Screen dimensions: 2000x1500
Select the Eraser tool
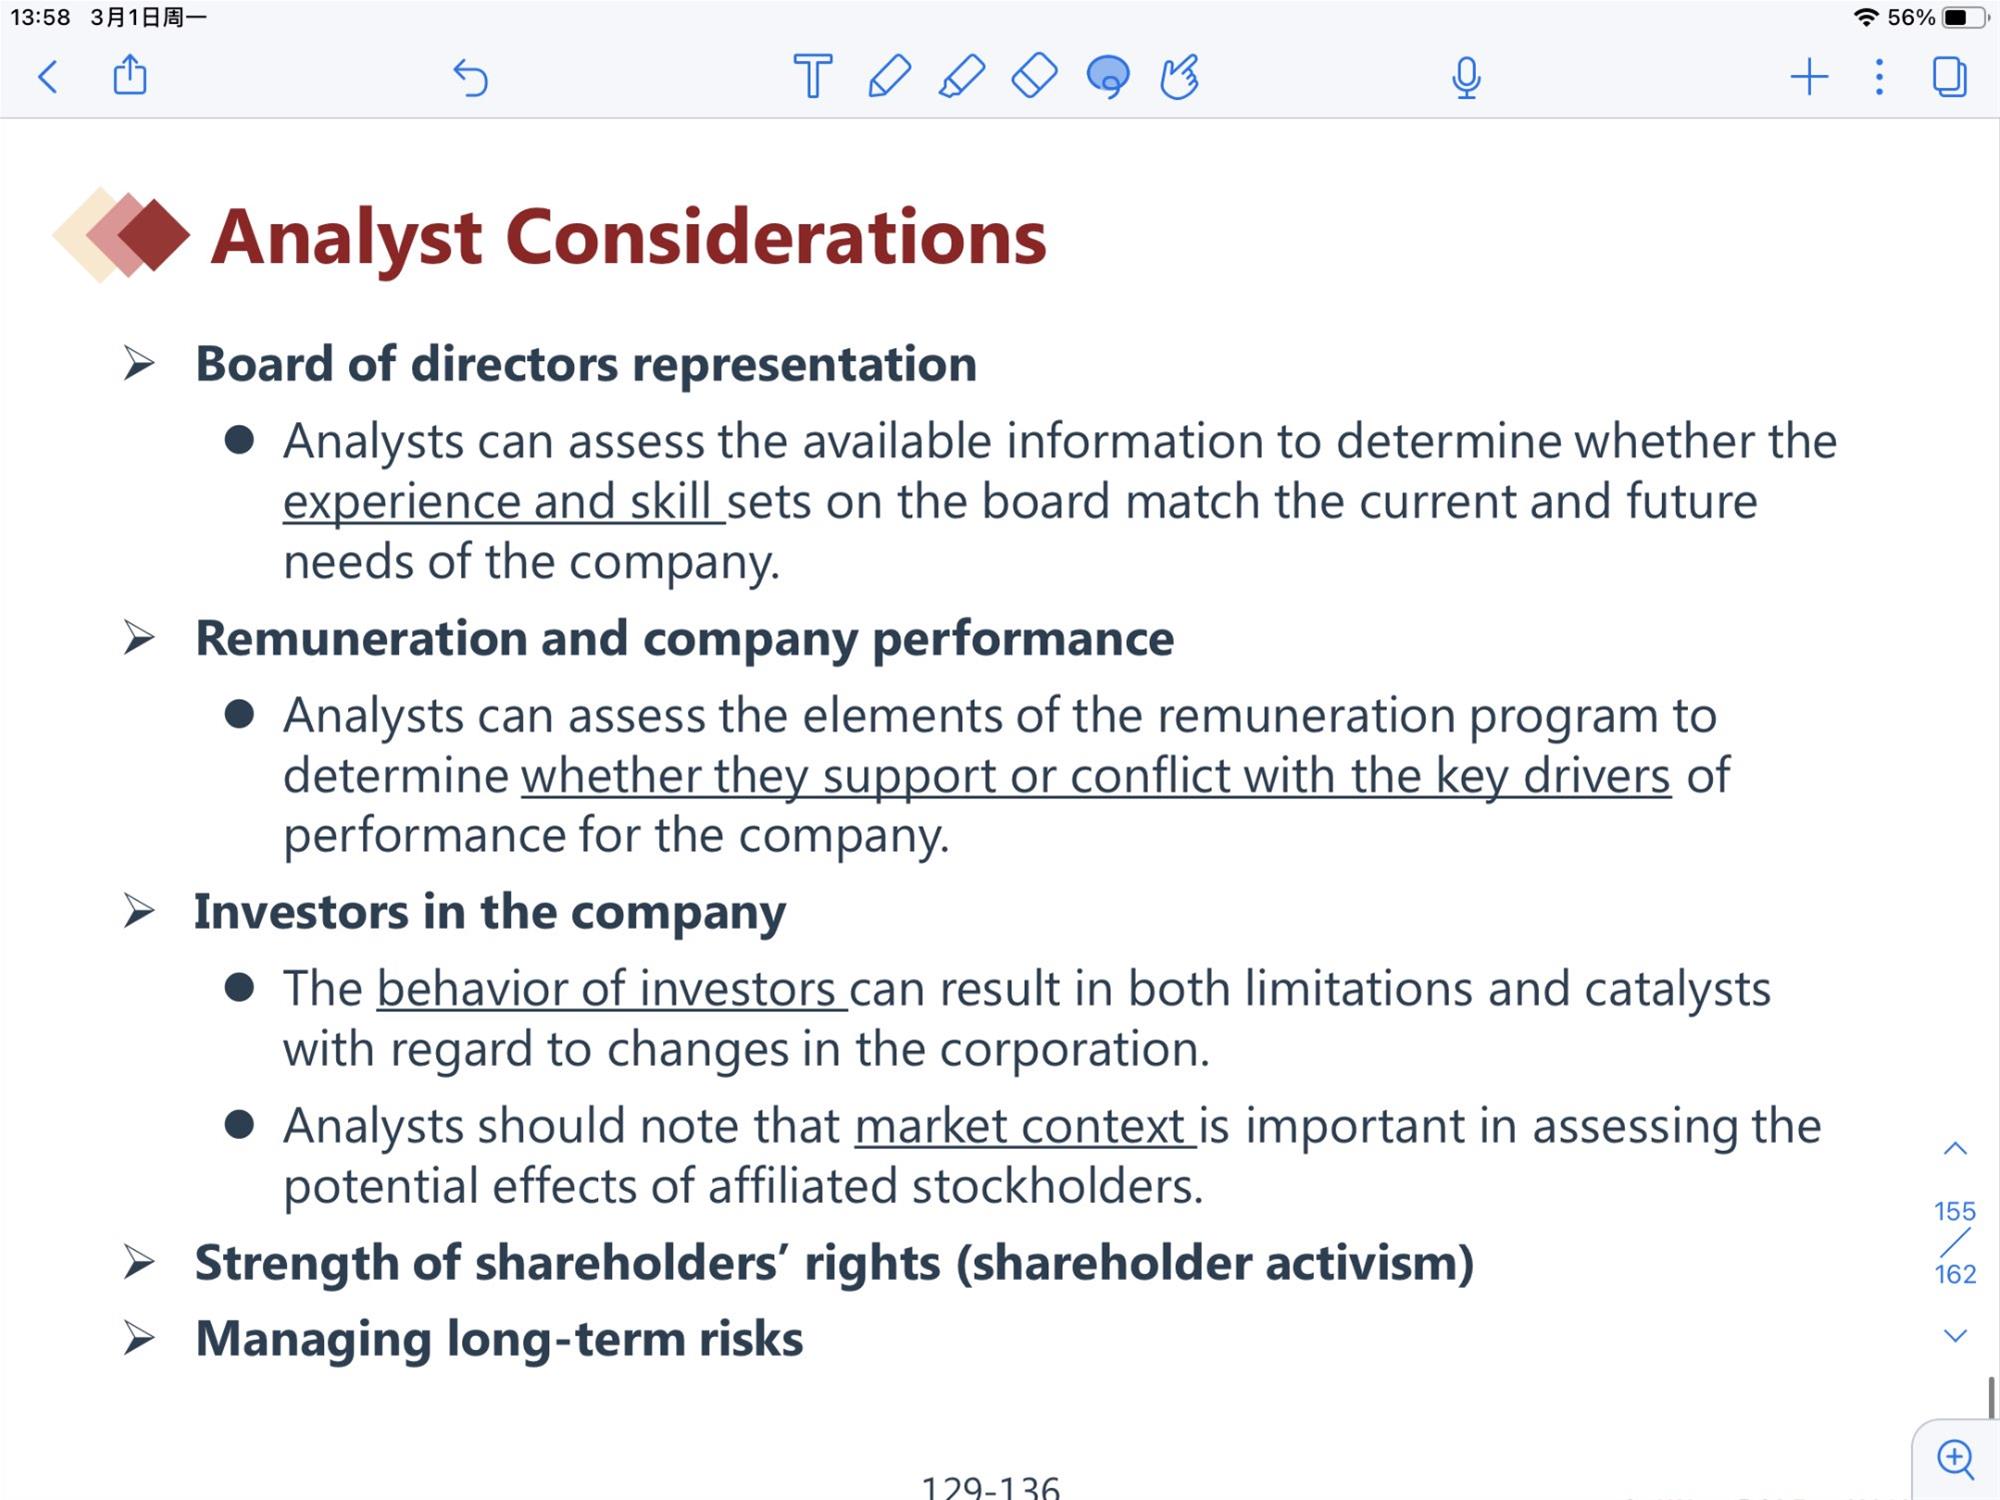point(1034,76)
